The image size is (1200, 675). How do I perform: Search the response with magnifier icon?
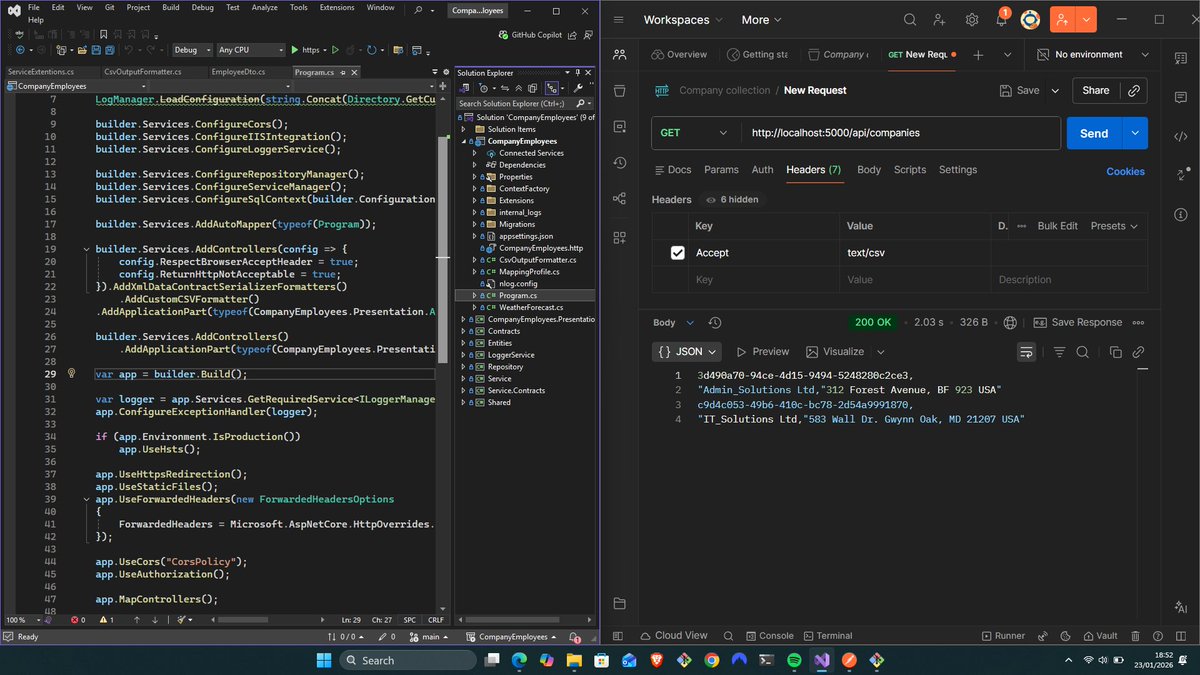1082,352
